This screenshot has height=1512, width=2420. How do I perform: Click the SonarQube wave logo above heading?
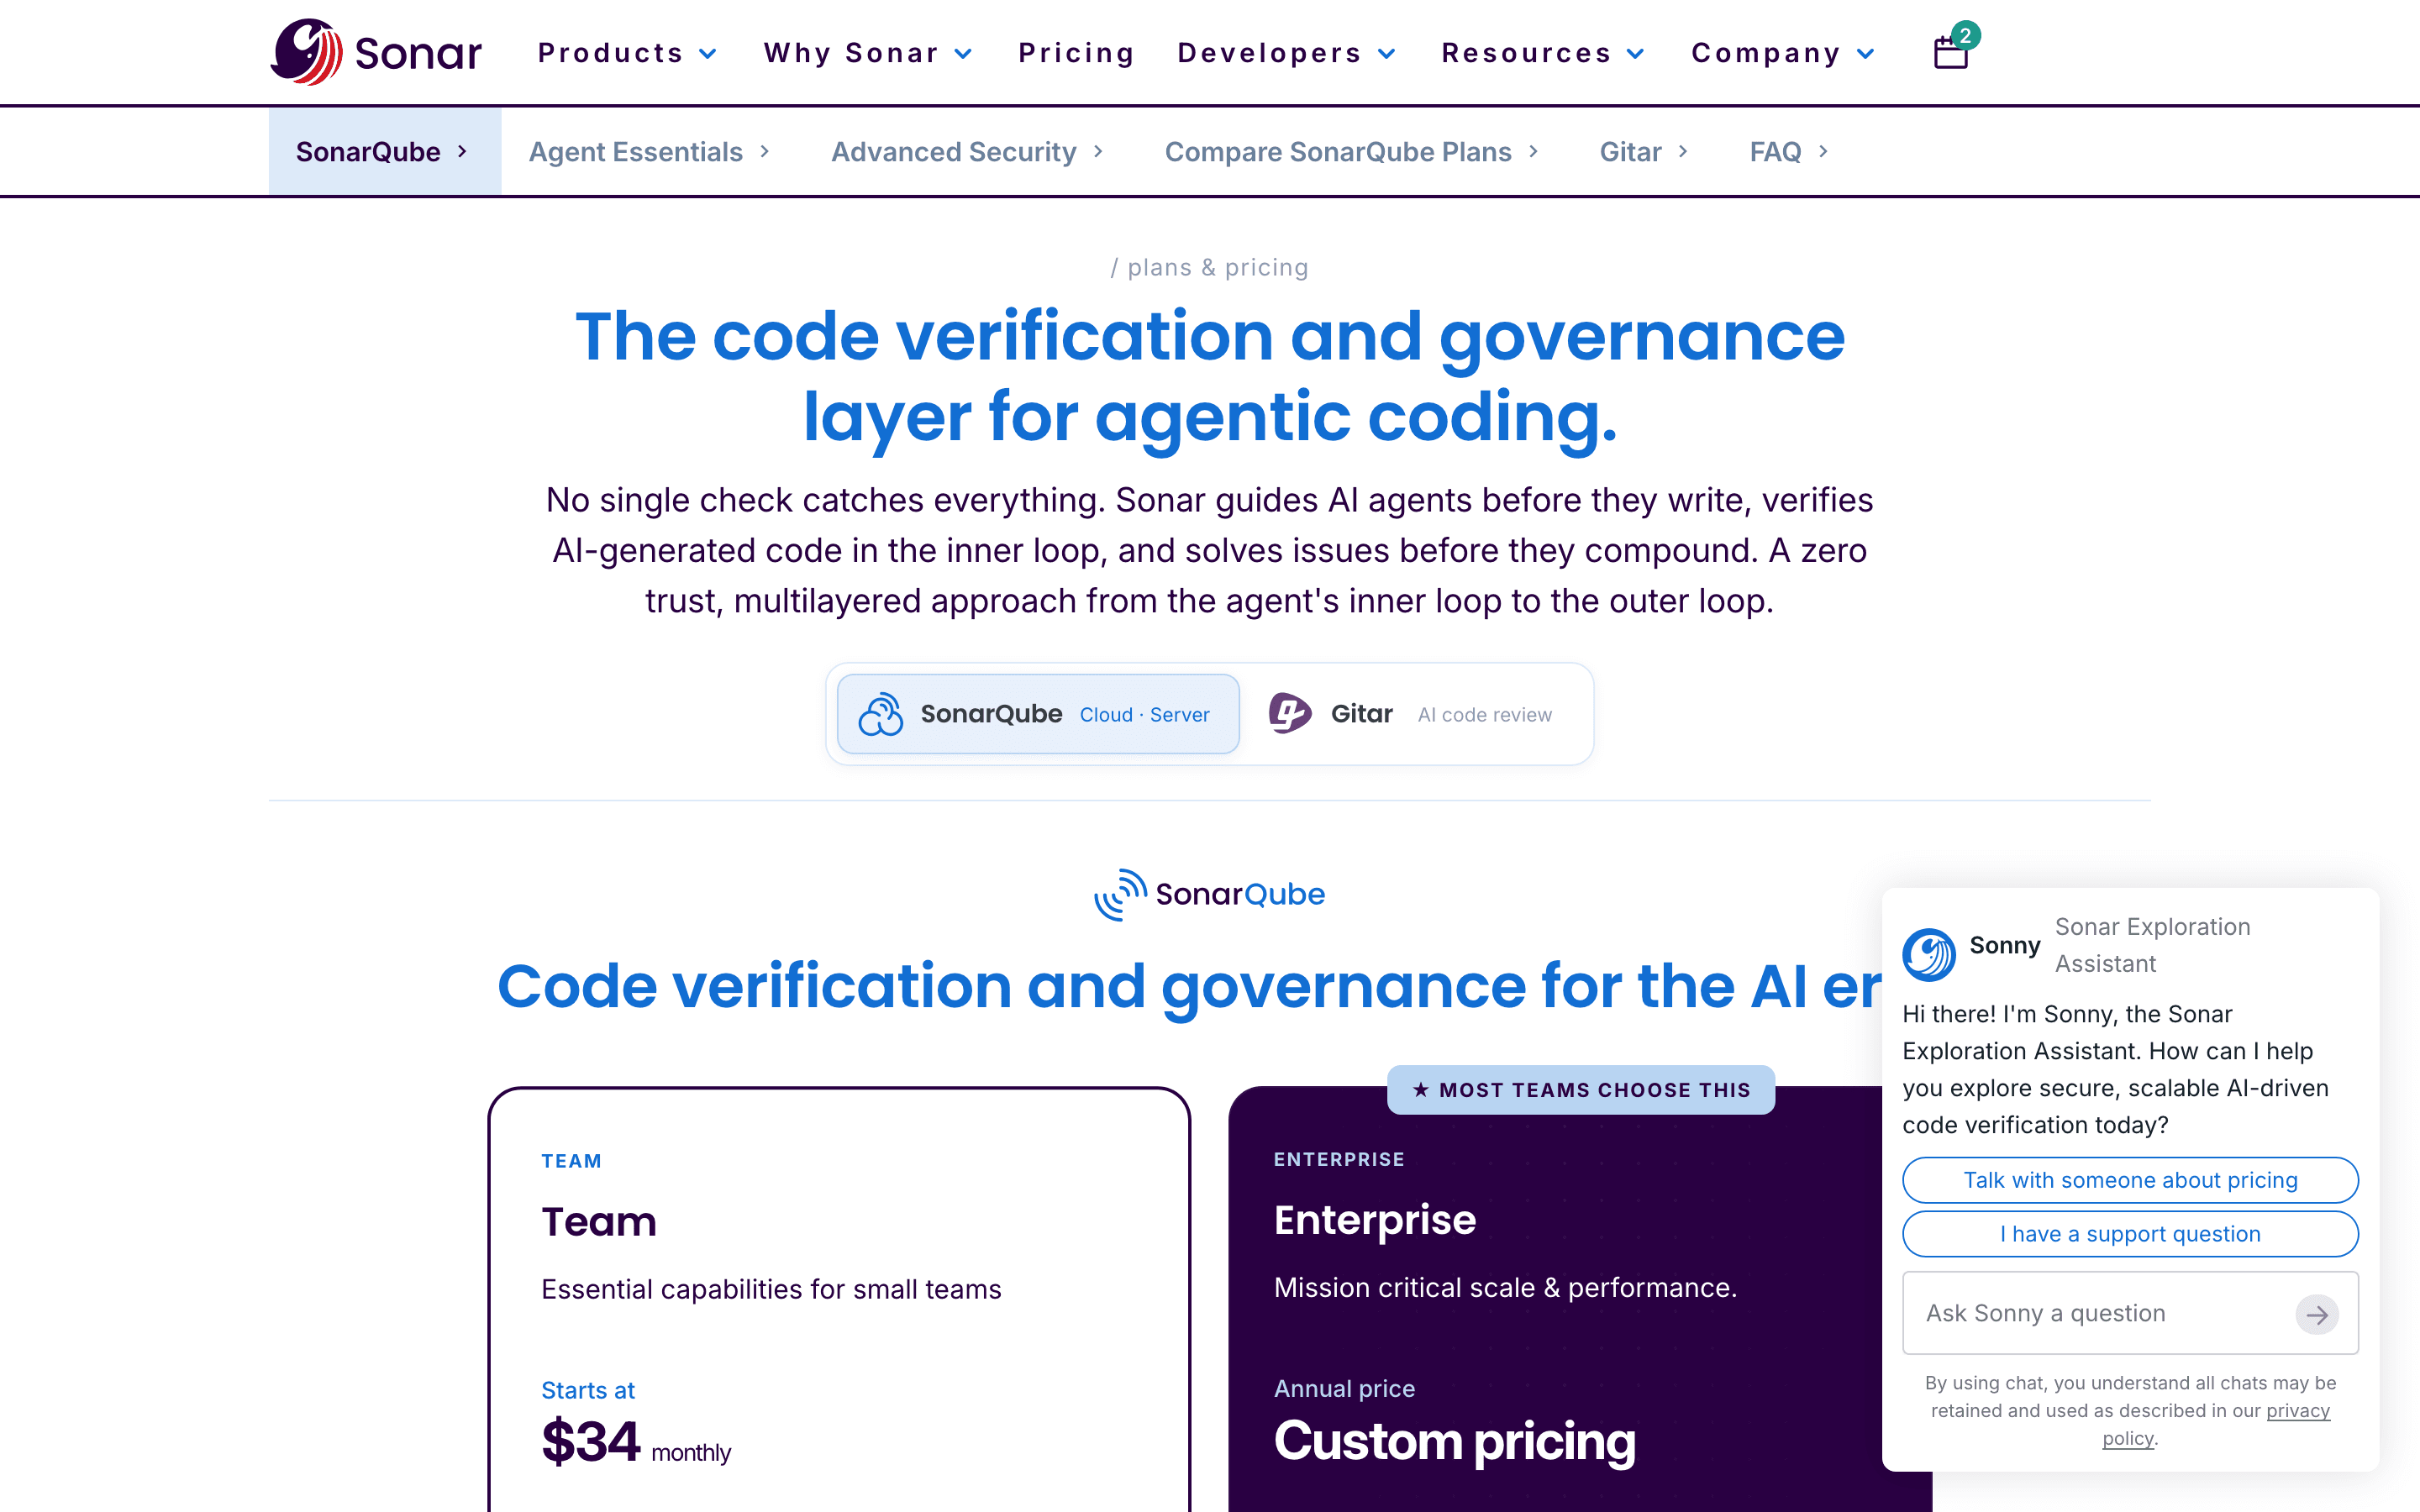[1120, 894]
